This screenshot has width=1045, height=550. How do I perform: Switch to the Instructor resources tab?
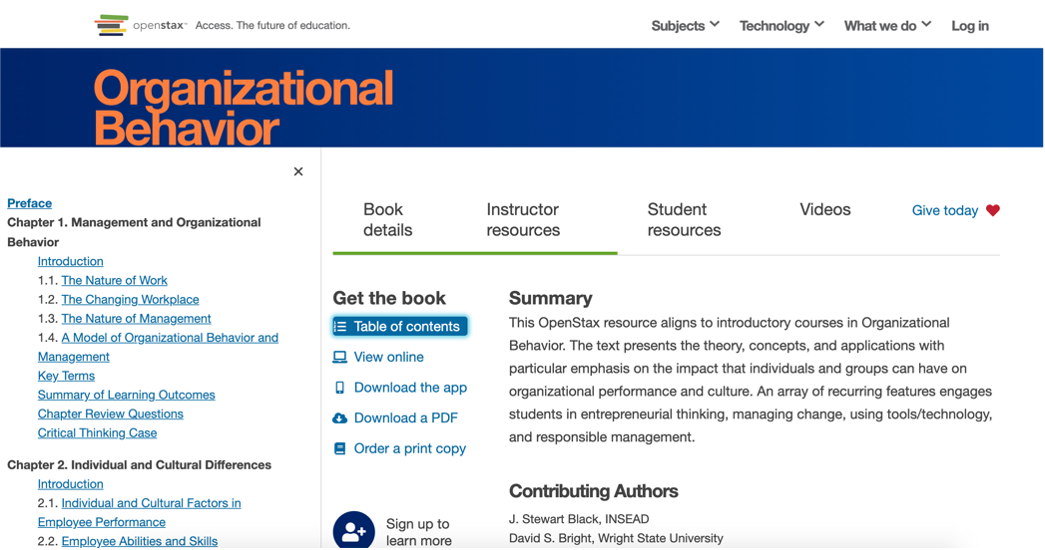pyautogui.click(x=523, y=220)
